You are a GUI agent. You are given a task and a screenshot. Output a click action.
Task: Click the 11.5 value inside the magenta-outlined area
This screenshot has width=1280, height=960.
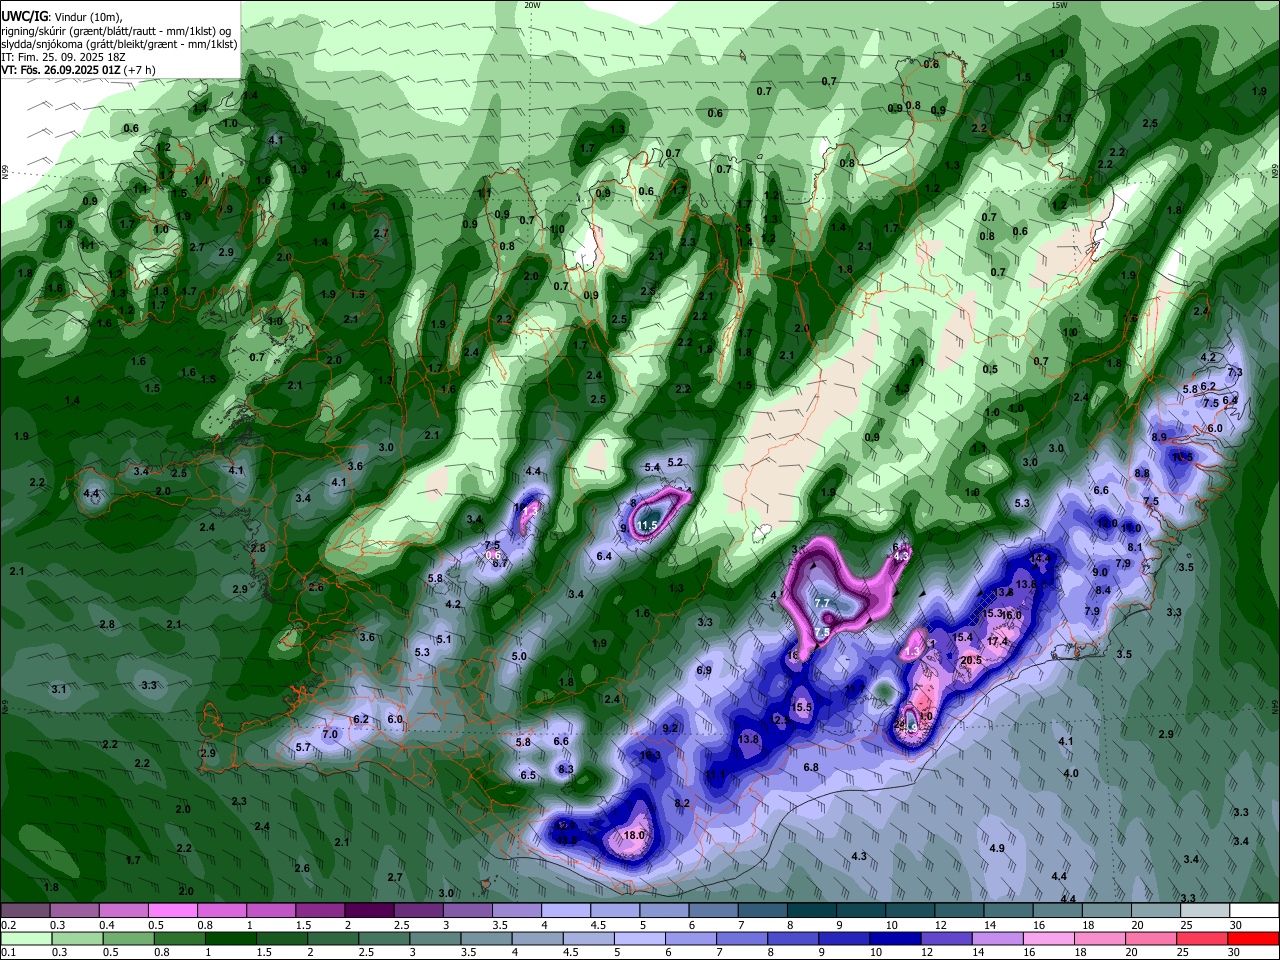point(647,525)
